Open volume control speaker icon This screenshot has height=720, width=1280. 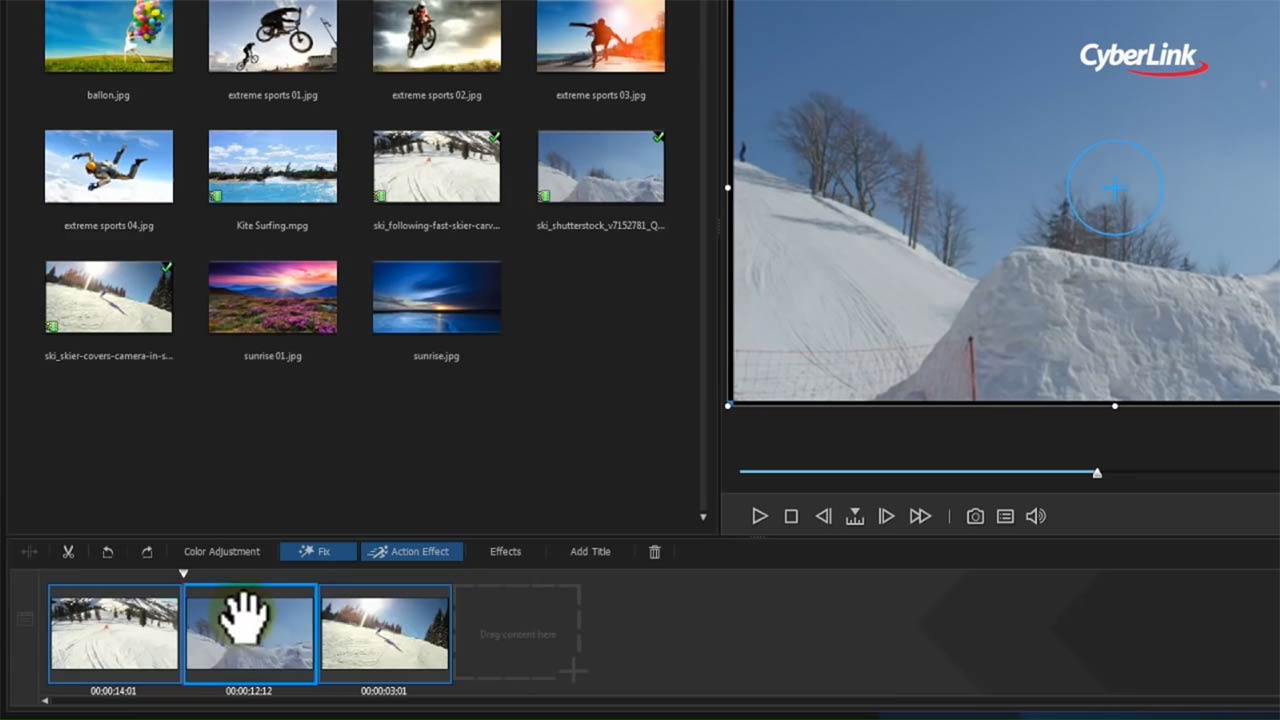coord(1036,516)
